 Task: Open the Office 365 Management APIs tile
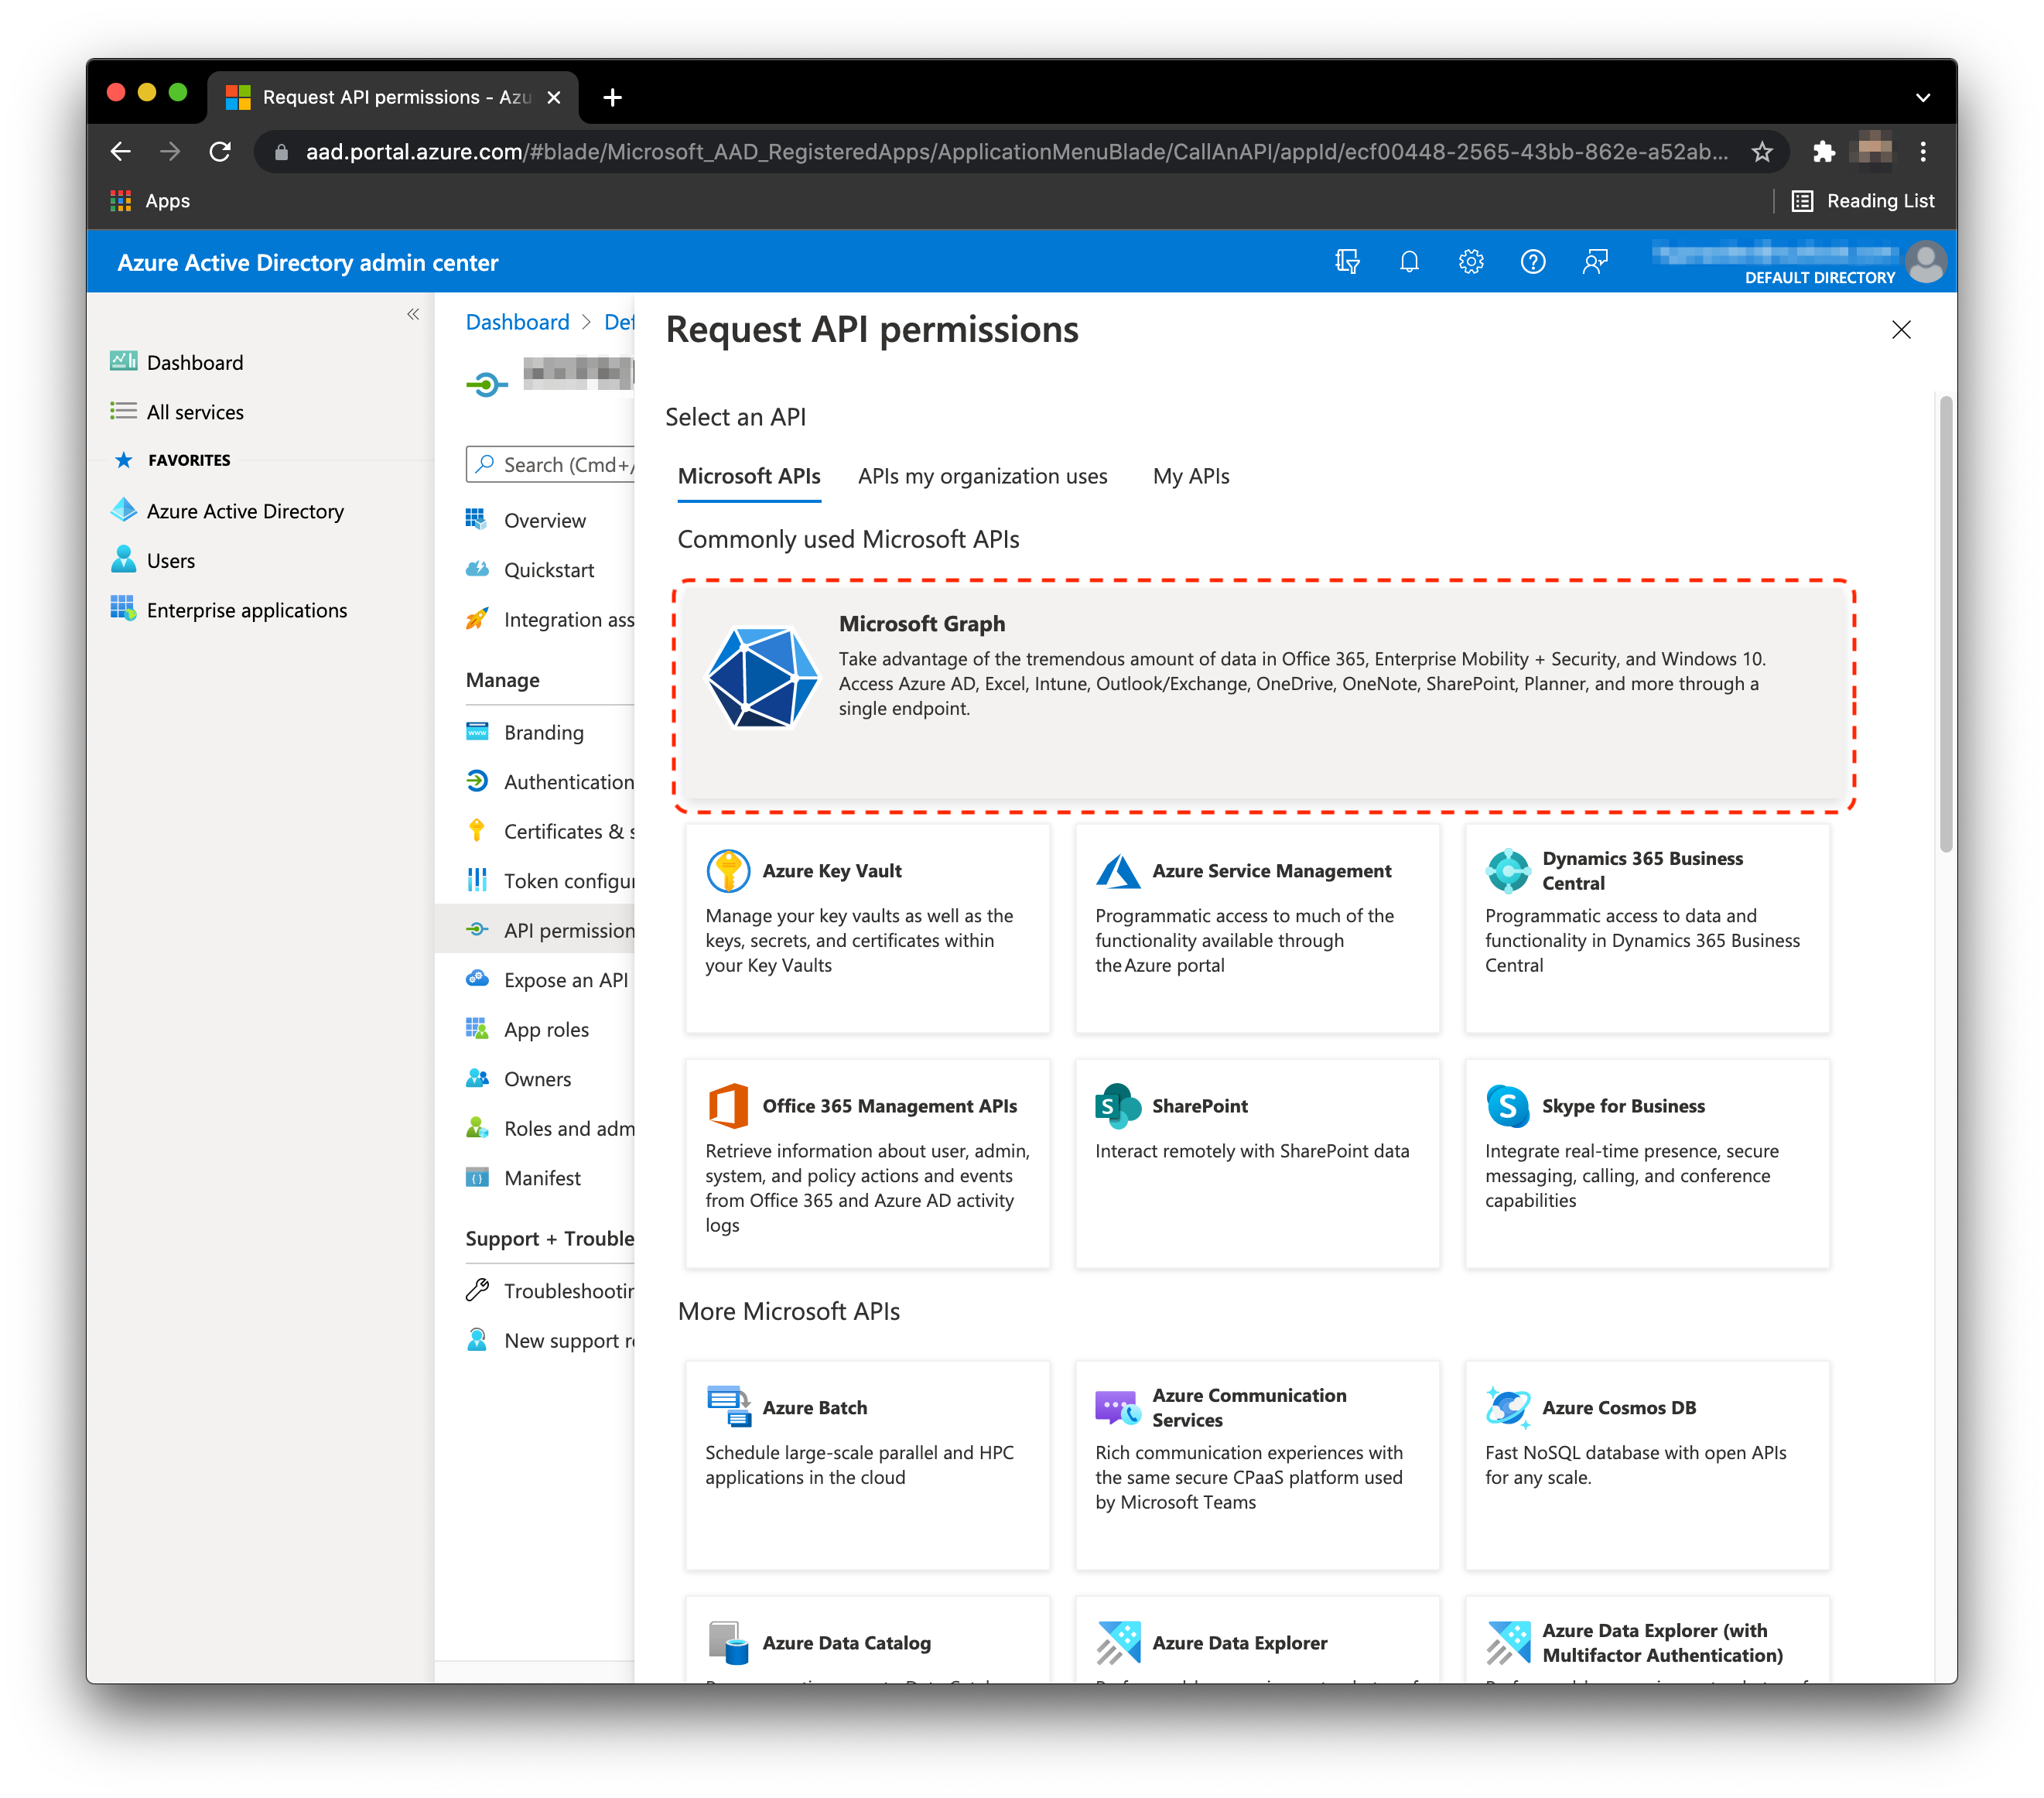867,1162
